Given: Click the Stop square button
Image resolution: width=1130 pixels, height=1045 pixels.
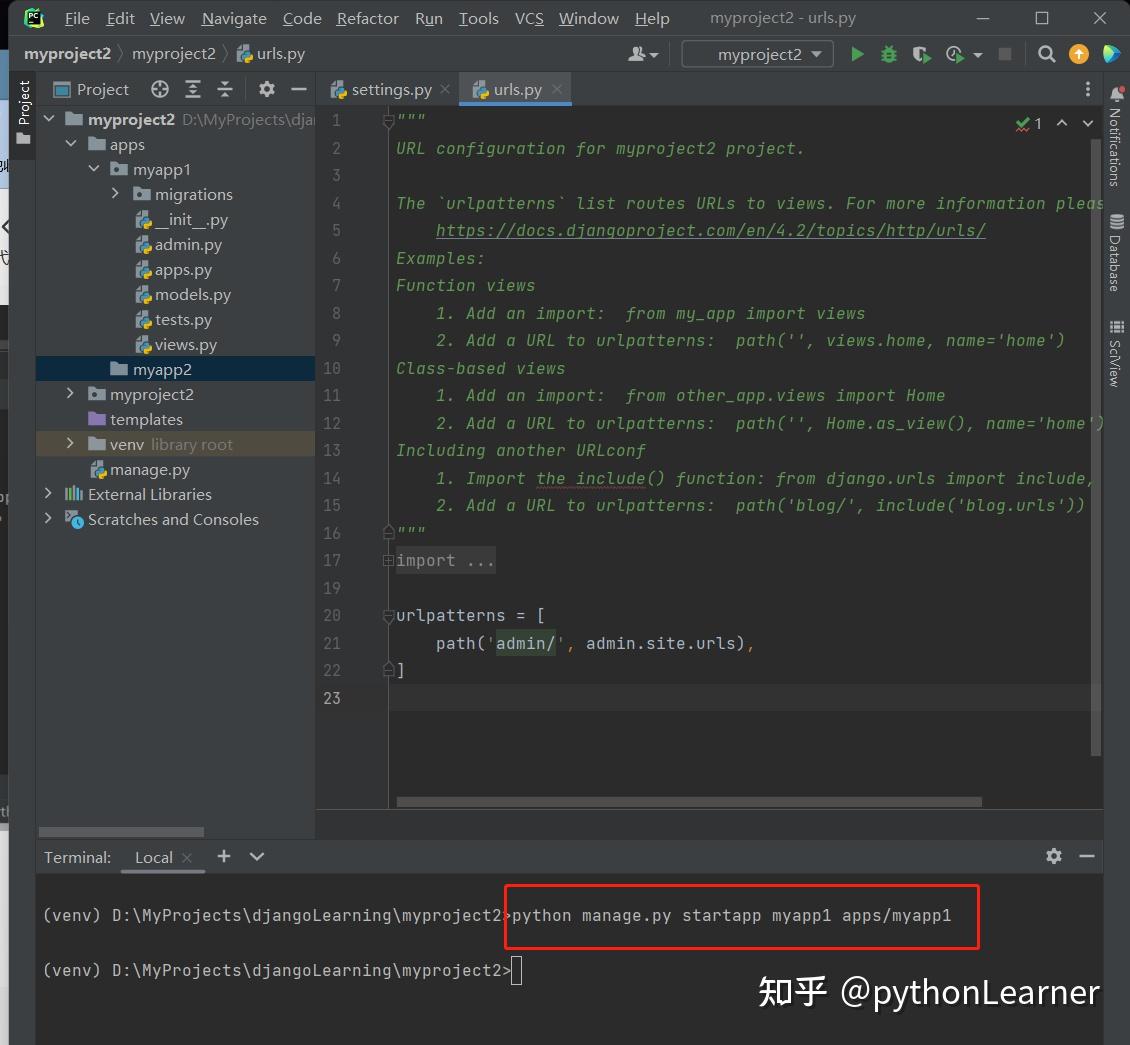Looking at the screenshot, I should pyautogui.click(x=1005, y=54).
